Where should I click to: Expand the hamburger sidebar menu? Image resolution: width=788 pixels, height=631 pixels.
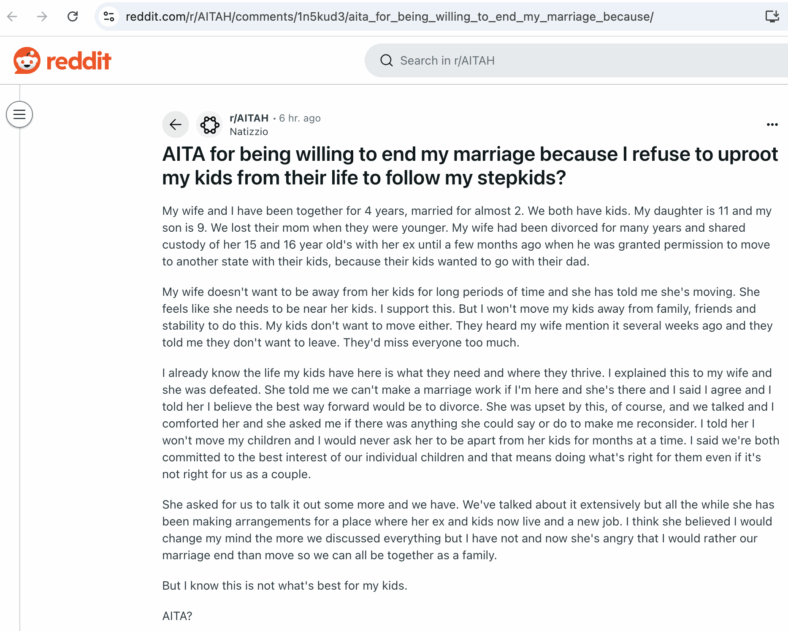(20, 115)
